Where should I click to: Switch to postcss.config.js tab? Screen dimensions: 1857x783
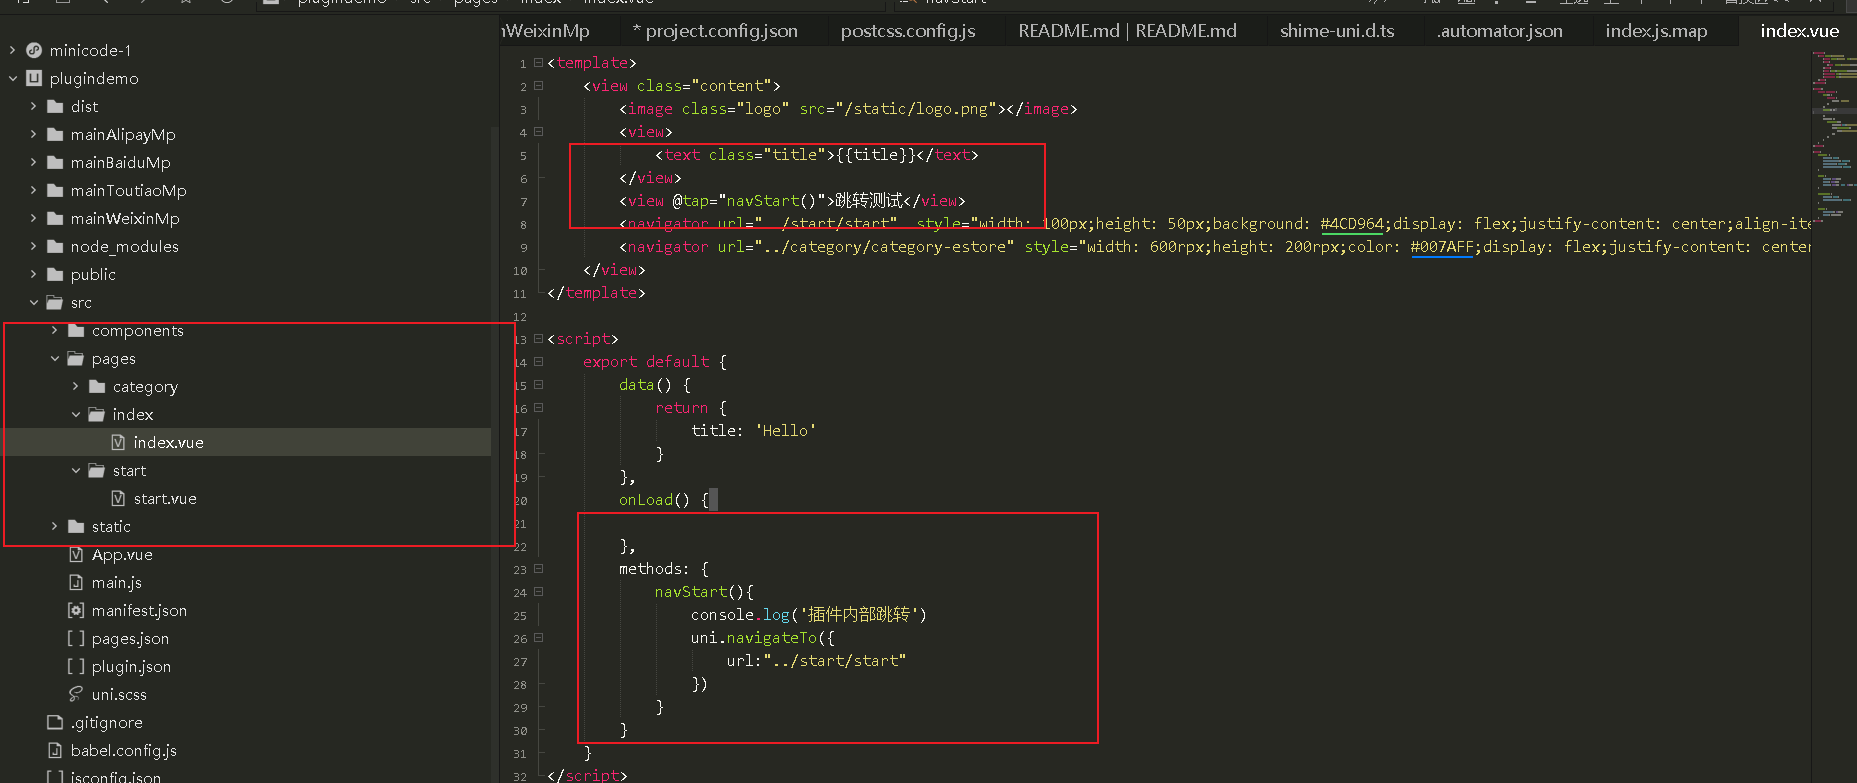[908, 31]
